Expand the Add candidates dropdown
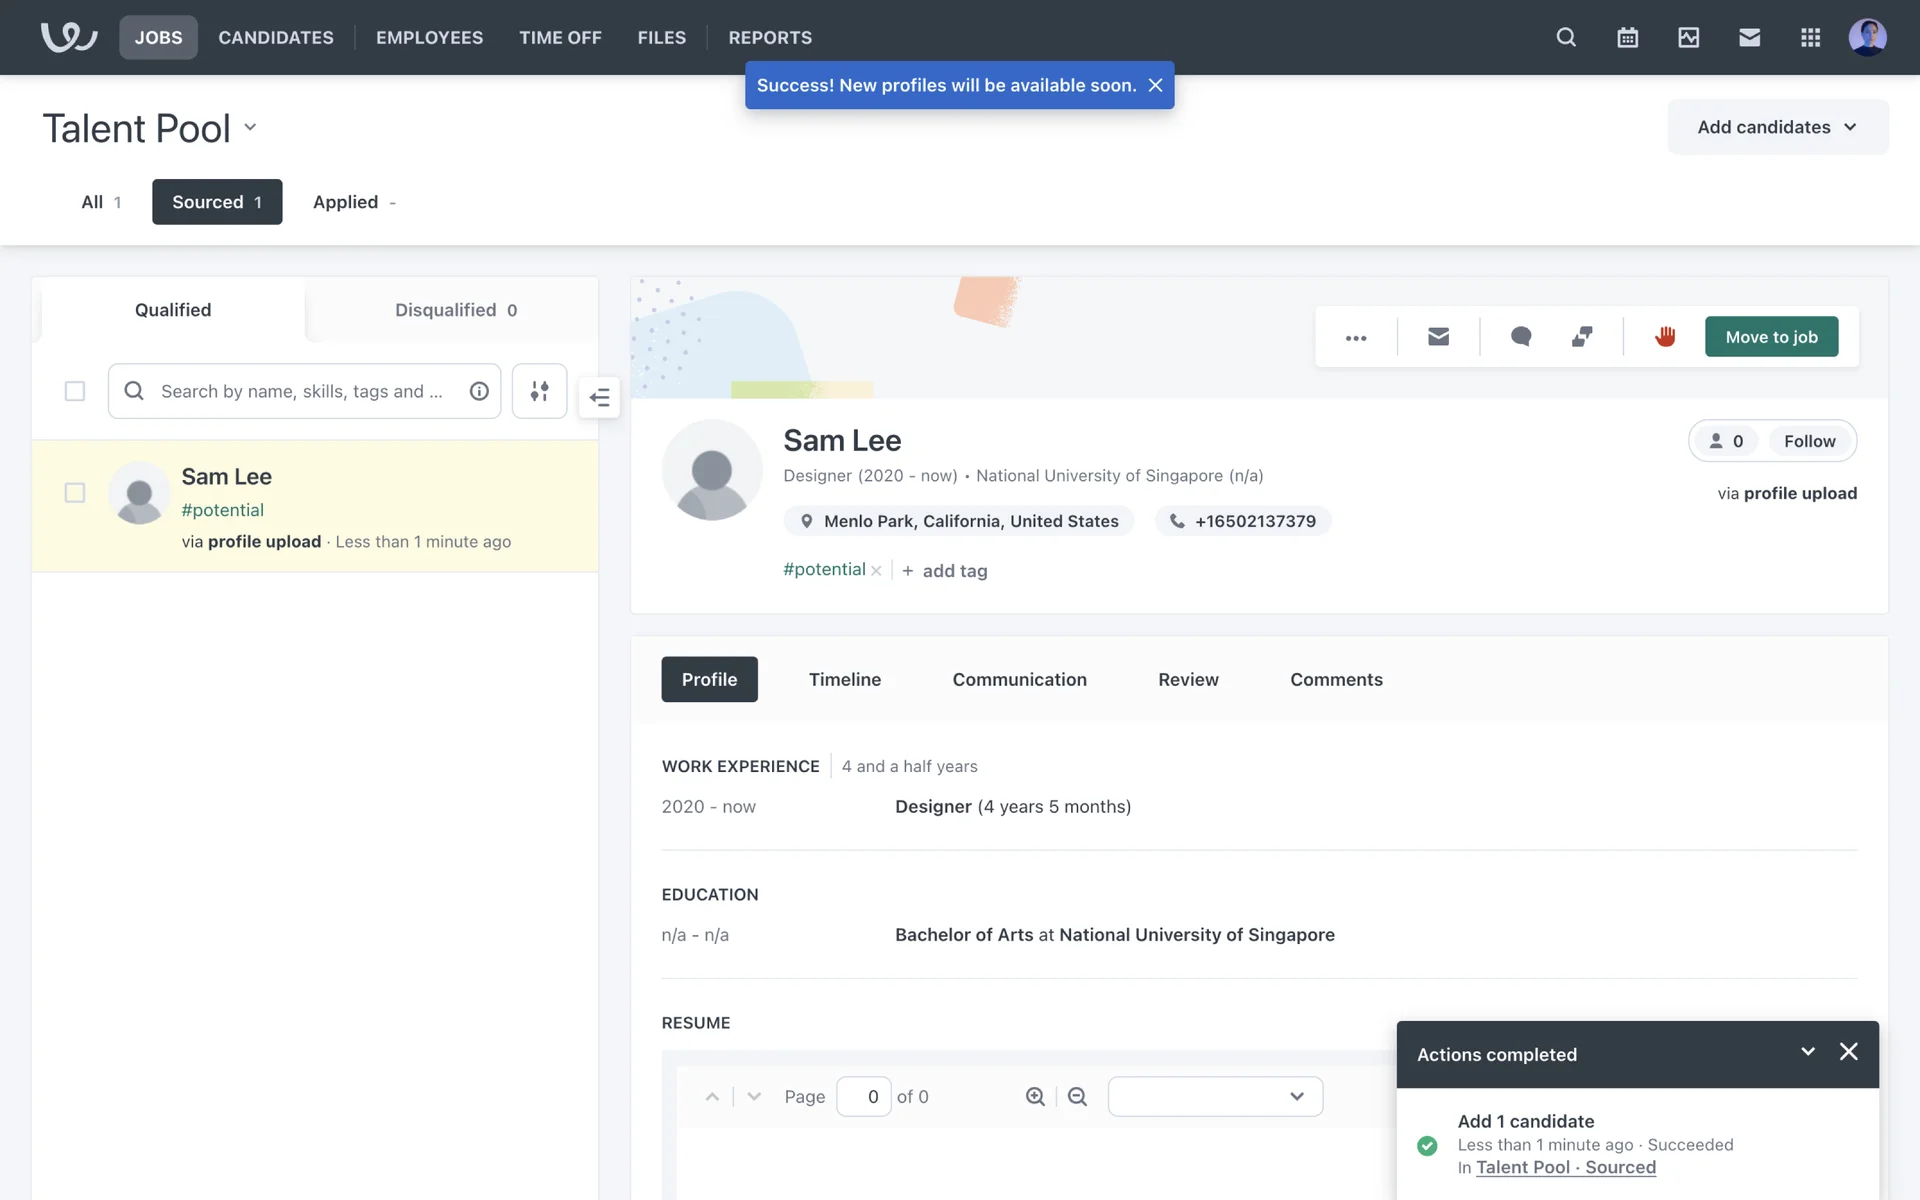Screen dimensions: 1920x1200 (x=1777, y=127)
